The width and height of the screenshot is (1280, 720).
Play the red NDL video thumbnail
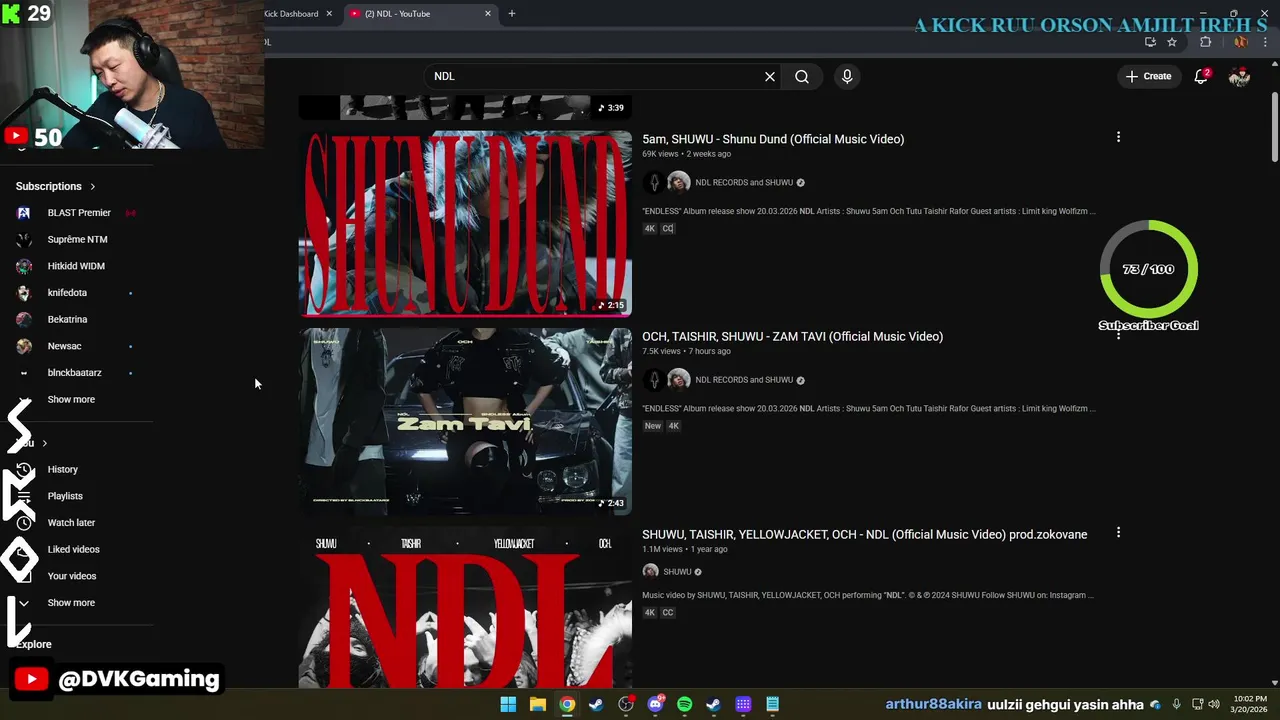[x=465, y=607]
